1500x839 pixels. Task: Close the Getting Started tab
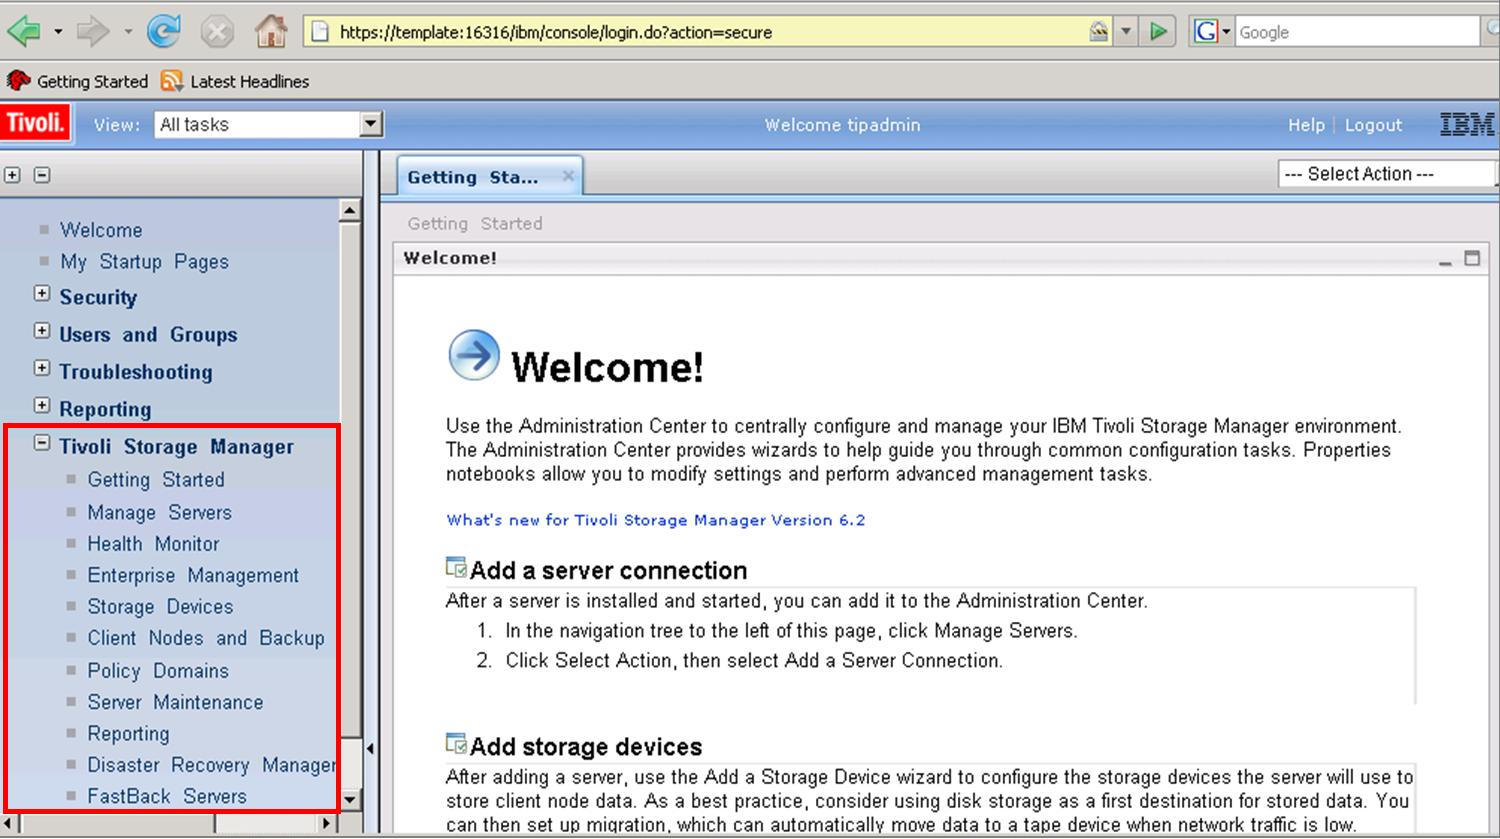click(568, 176)
